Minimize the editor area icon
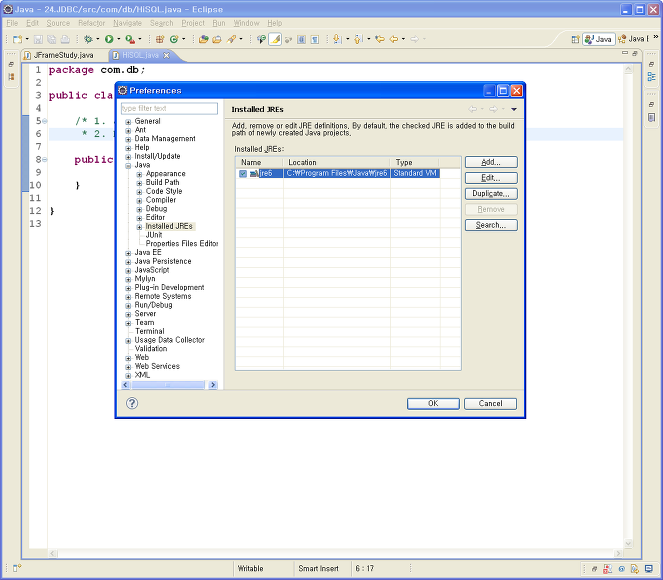The image size is (663, 580). pyautogui.click(x=625, y=53)
